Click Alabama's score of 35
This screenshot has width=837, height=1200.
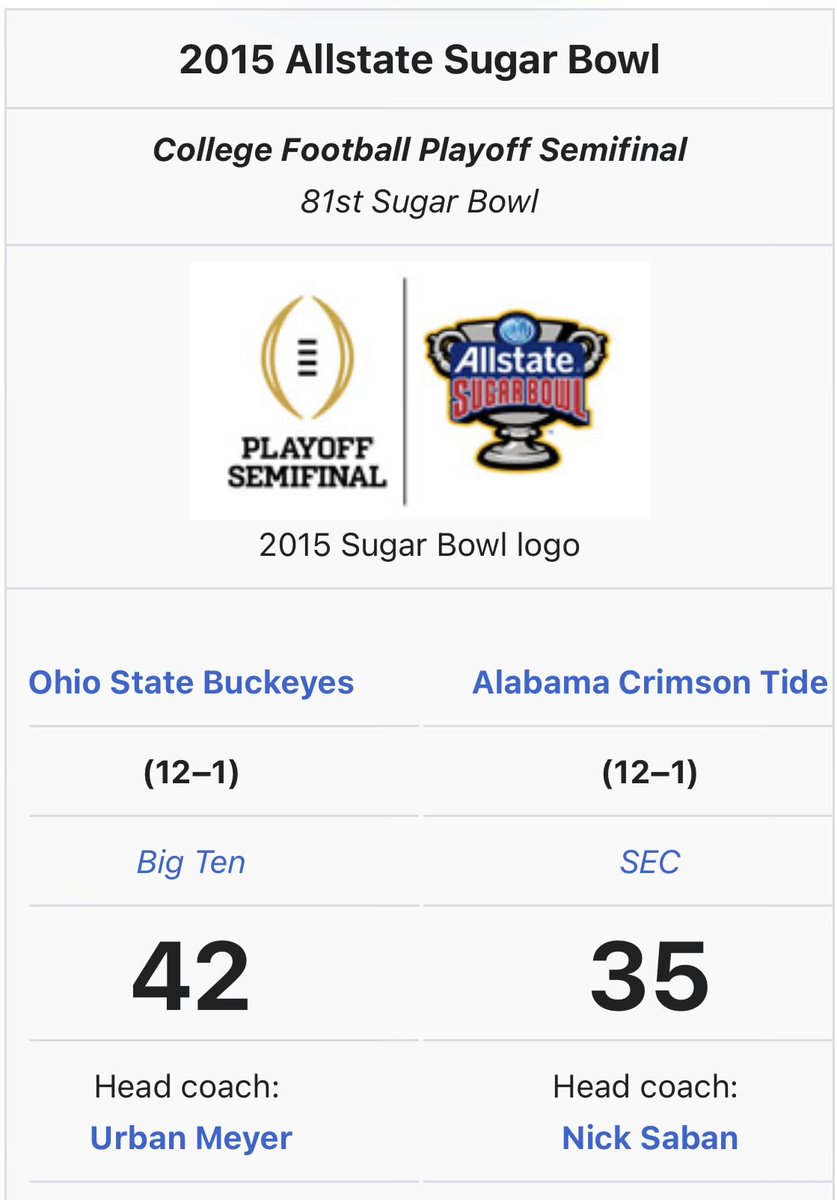point(649,976)
